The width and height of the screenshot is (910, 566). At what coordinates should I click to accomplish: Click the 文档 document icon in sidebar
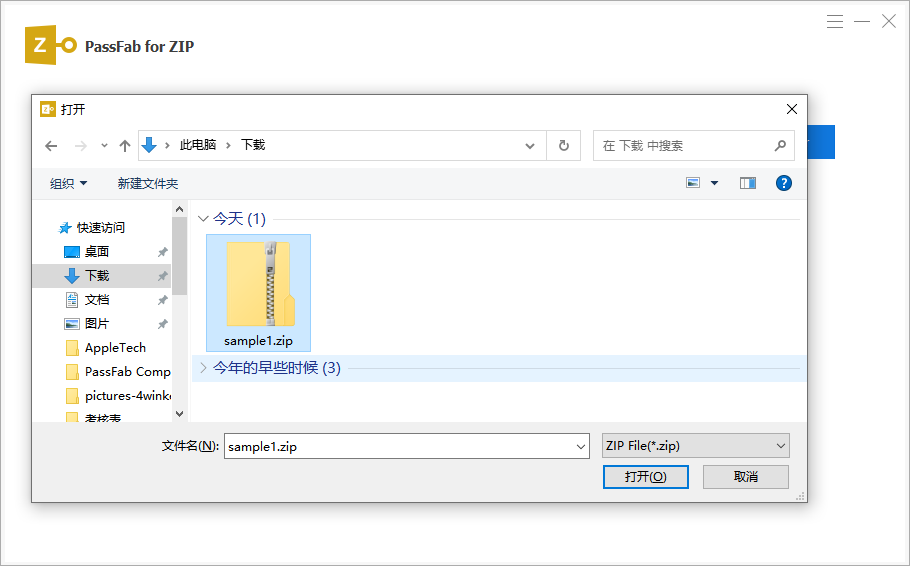pyautogui.click(x=71, y=300)
